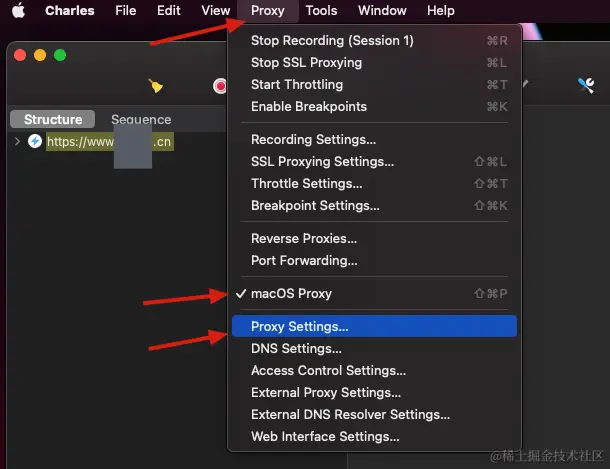The height and width of the screenshot is (469, 610).
Task: Open the View menu
Action: [216, 10]
